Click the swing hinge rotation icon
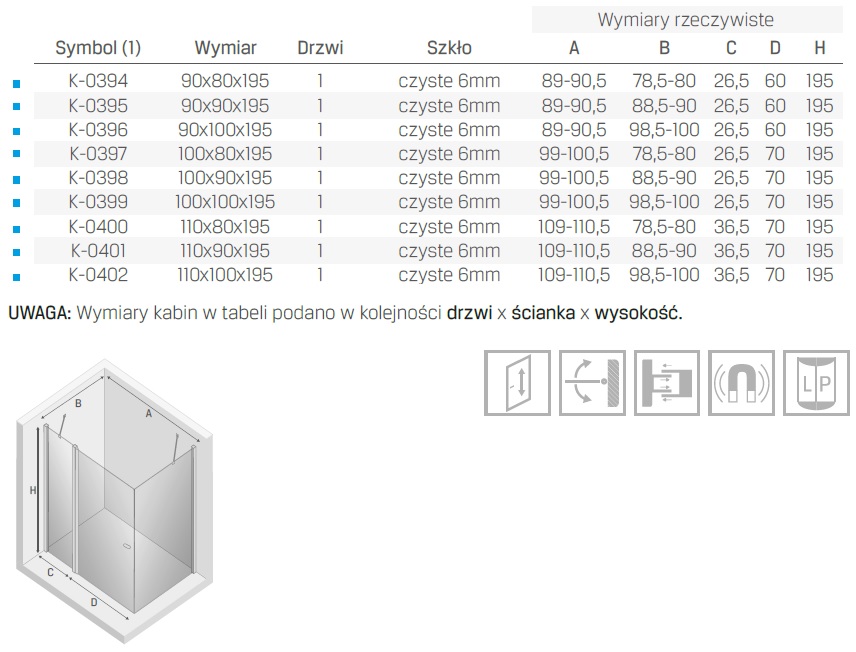Image resolution: width=856 pixels, height=652 pixels. pos(592,382)
